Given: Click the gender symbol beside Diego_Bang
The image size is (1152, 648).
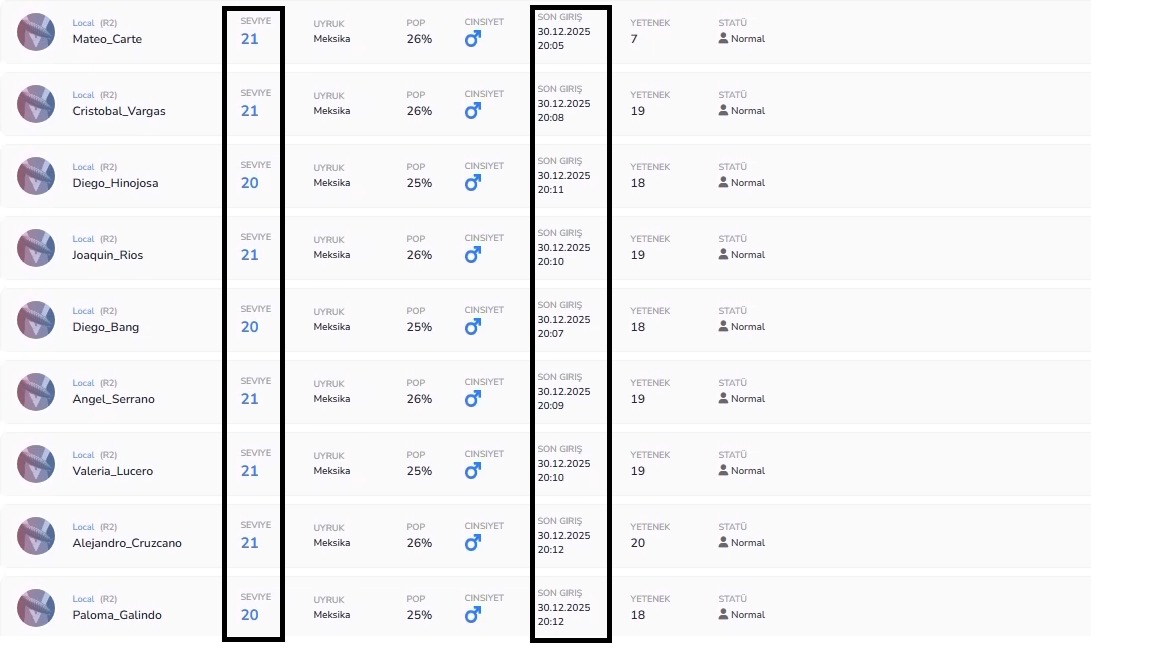Looking at the screenshot, I should coord(473,326).
